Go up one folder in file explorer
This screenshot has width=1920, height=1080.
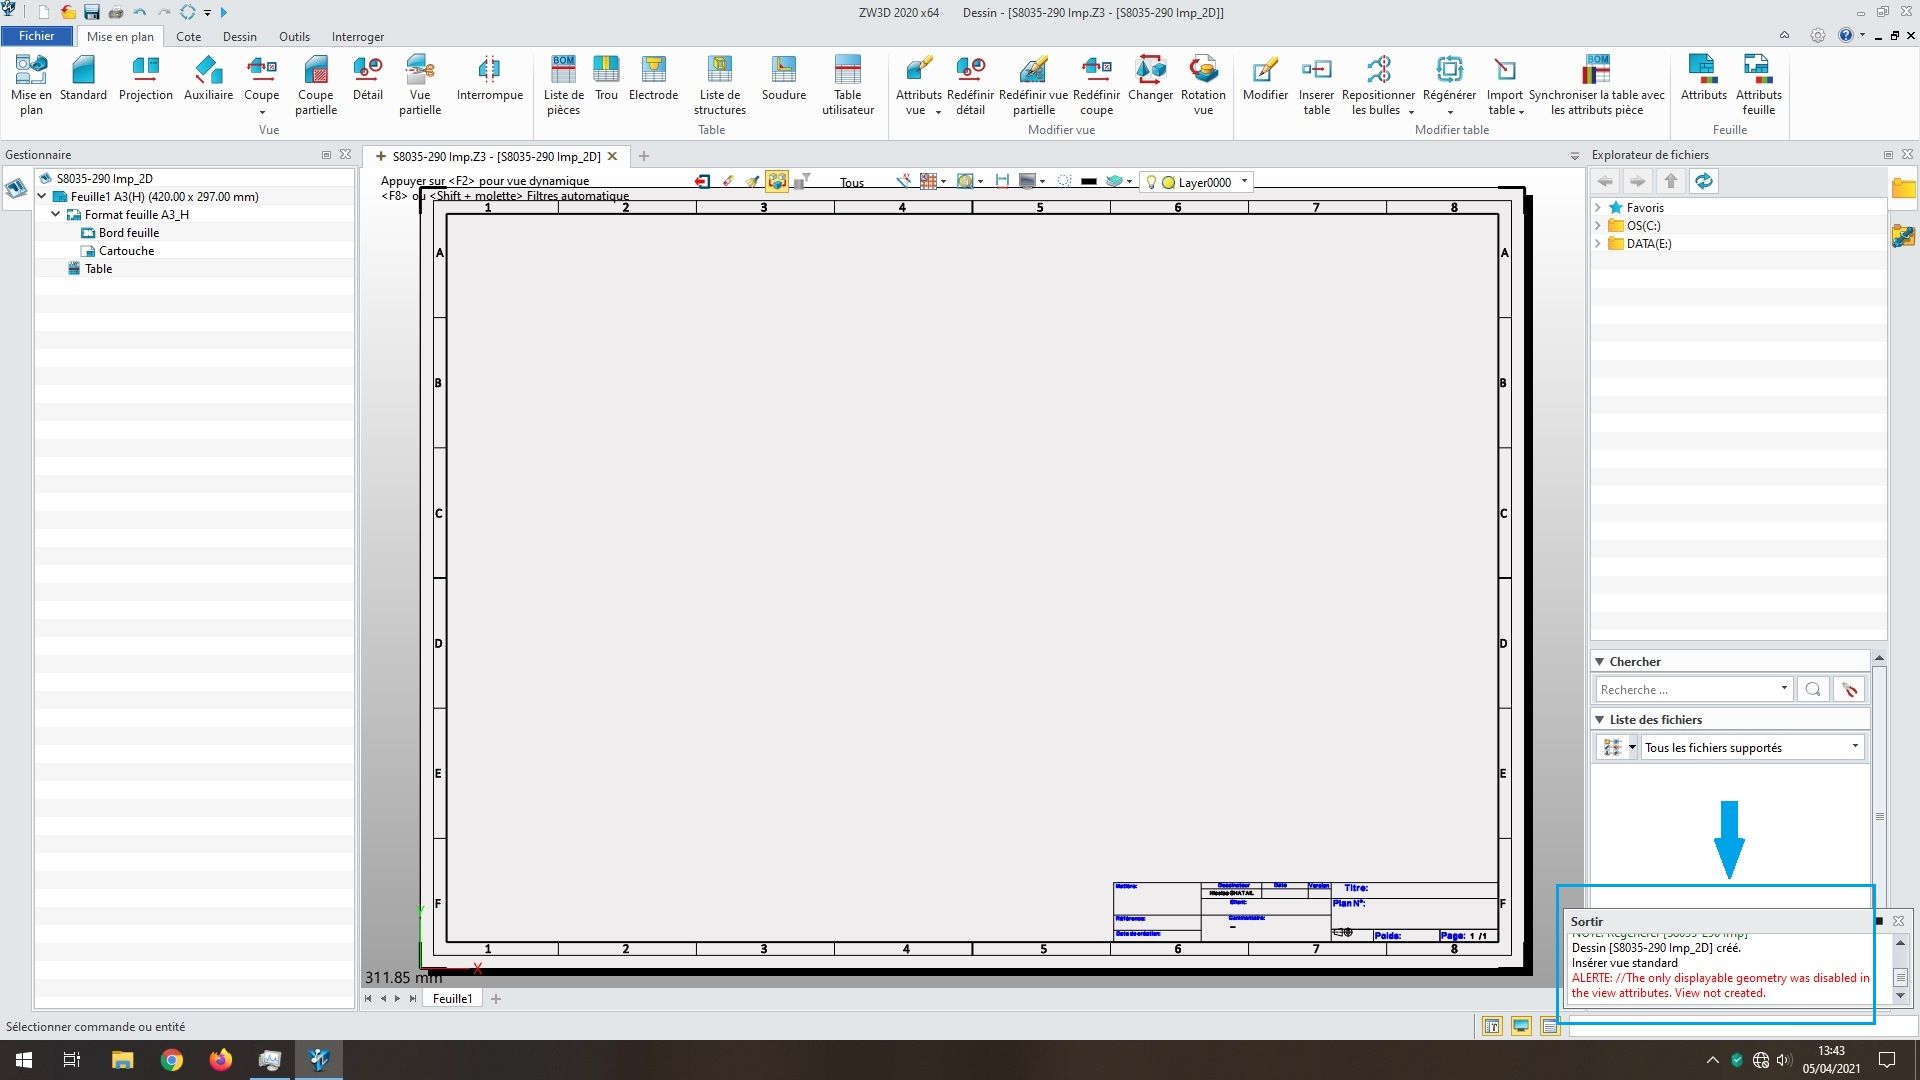tap(1671, 181)
